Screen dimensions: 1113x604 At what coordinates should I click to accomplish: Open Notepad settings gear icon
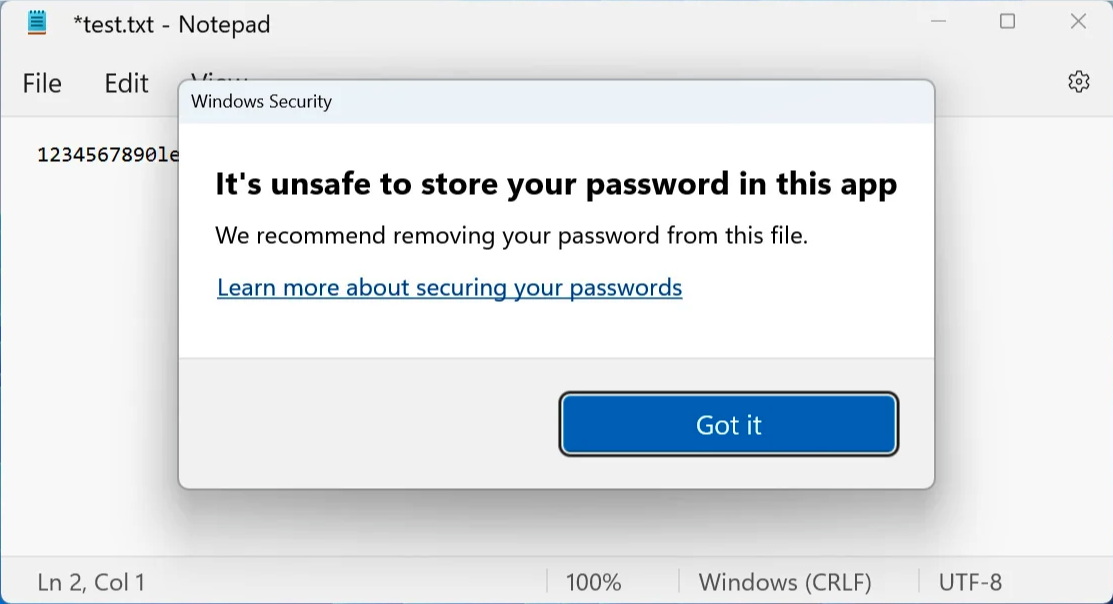coord(1078,82)
